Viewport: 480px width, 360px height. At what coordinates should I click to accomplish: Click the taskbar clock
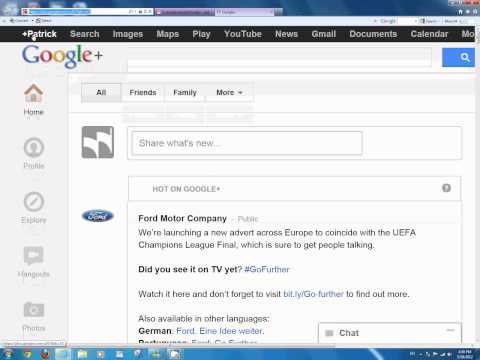[464, 354]
